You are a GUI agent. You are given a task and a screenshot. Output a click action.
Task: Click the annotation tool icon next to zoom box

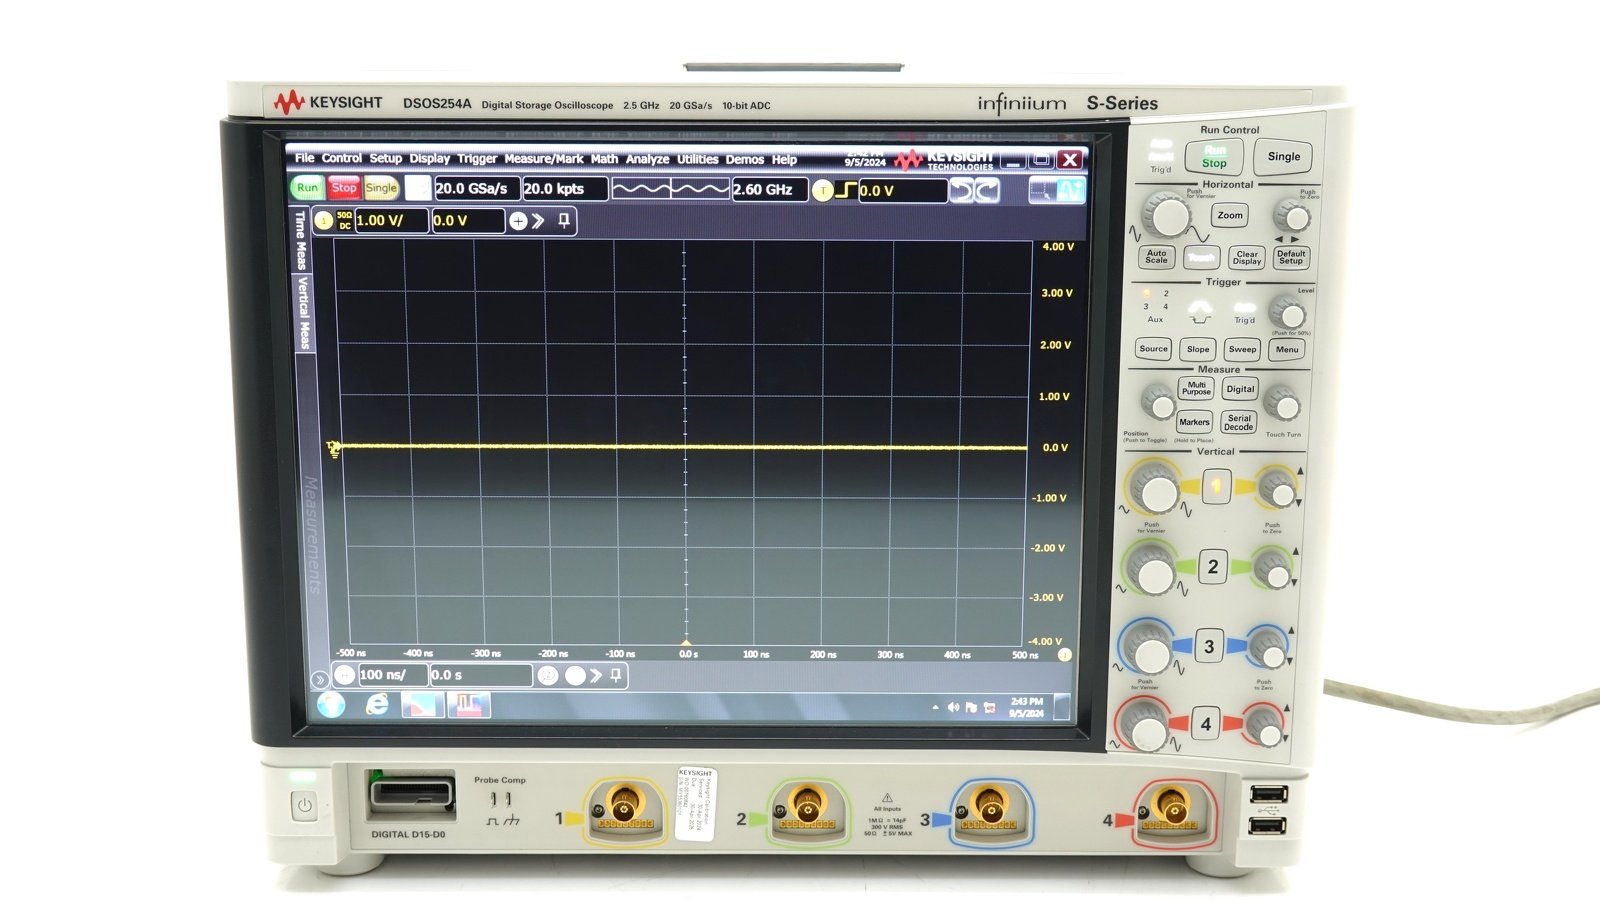pos(1071,189)
